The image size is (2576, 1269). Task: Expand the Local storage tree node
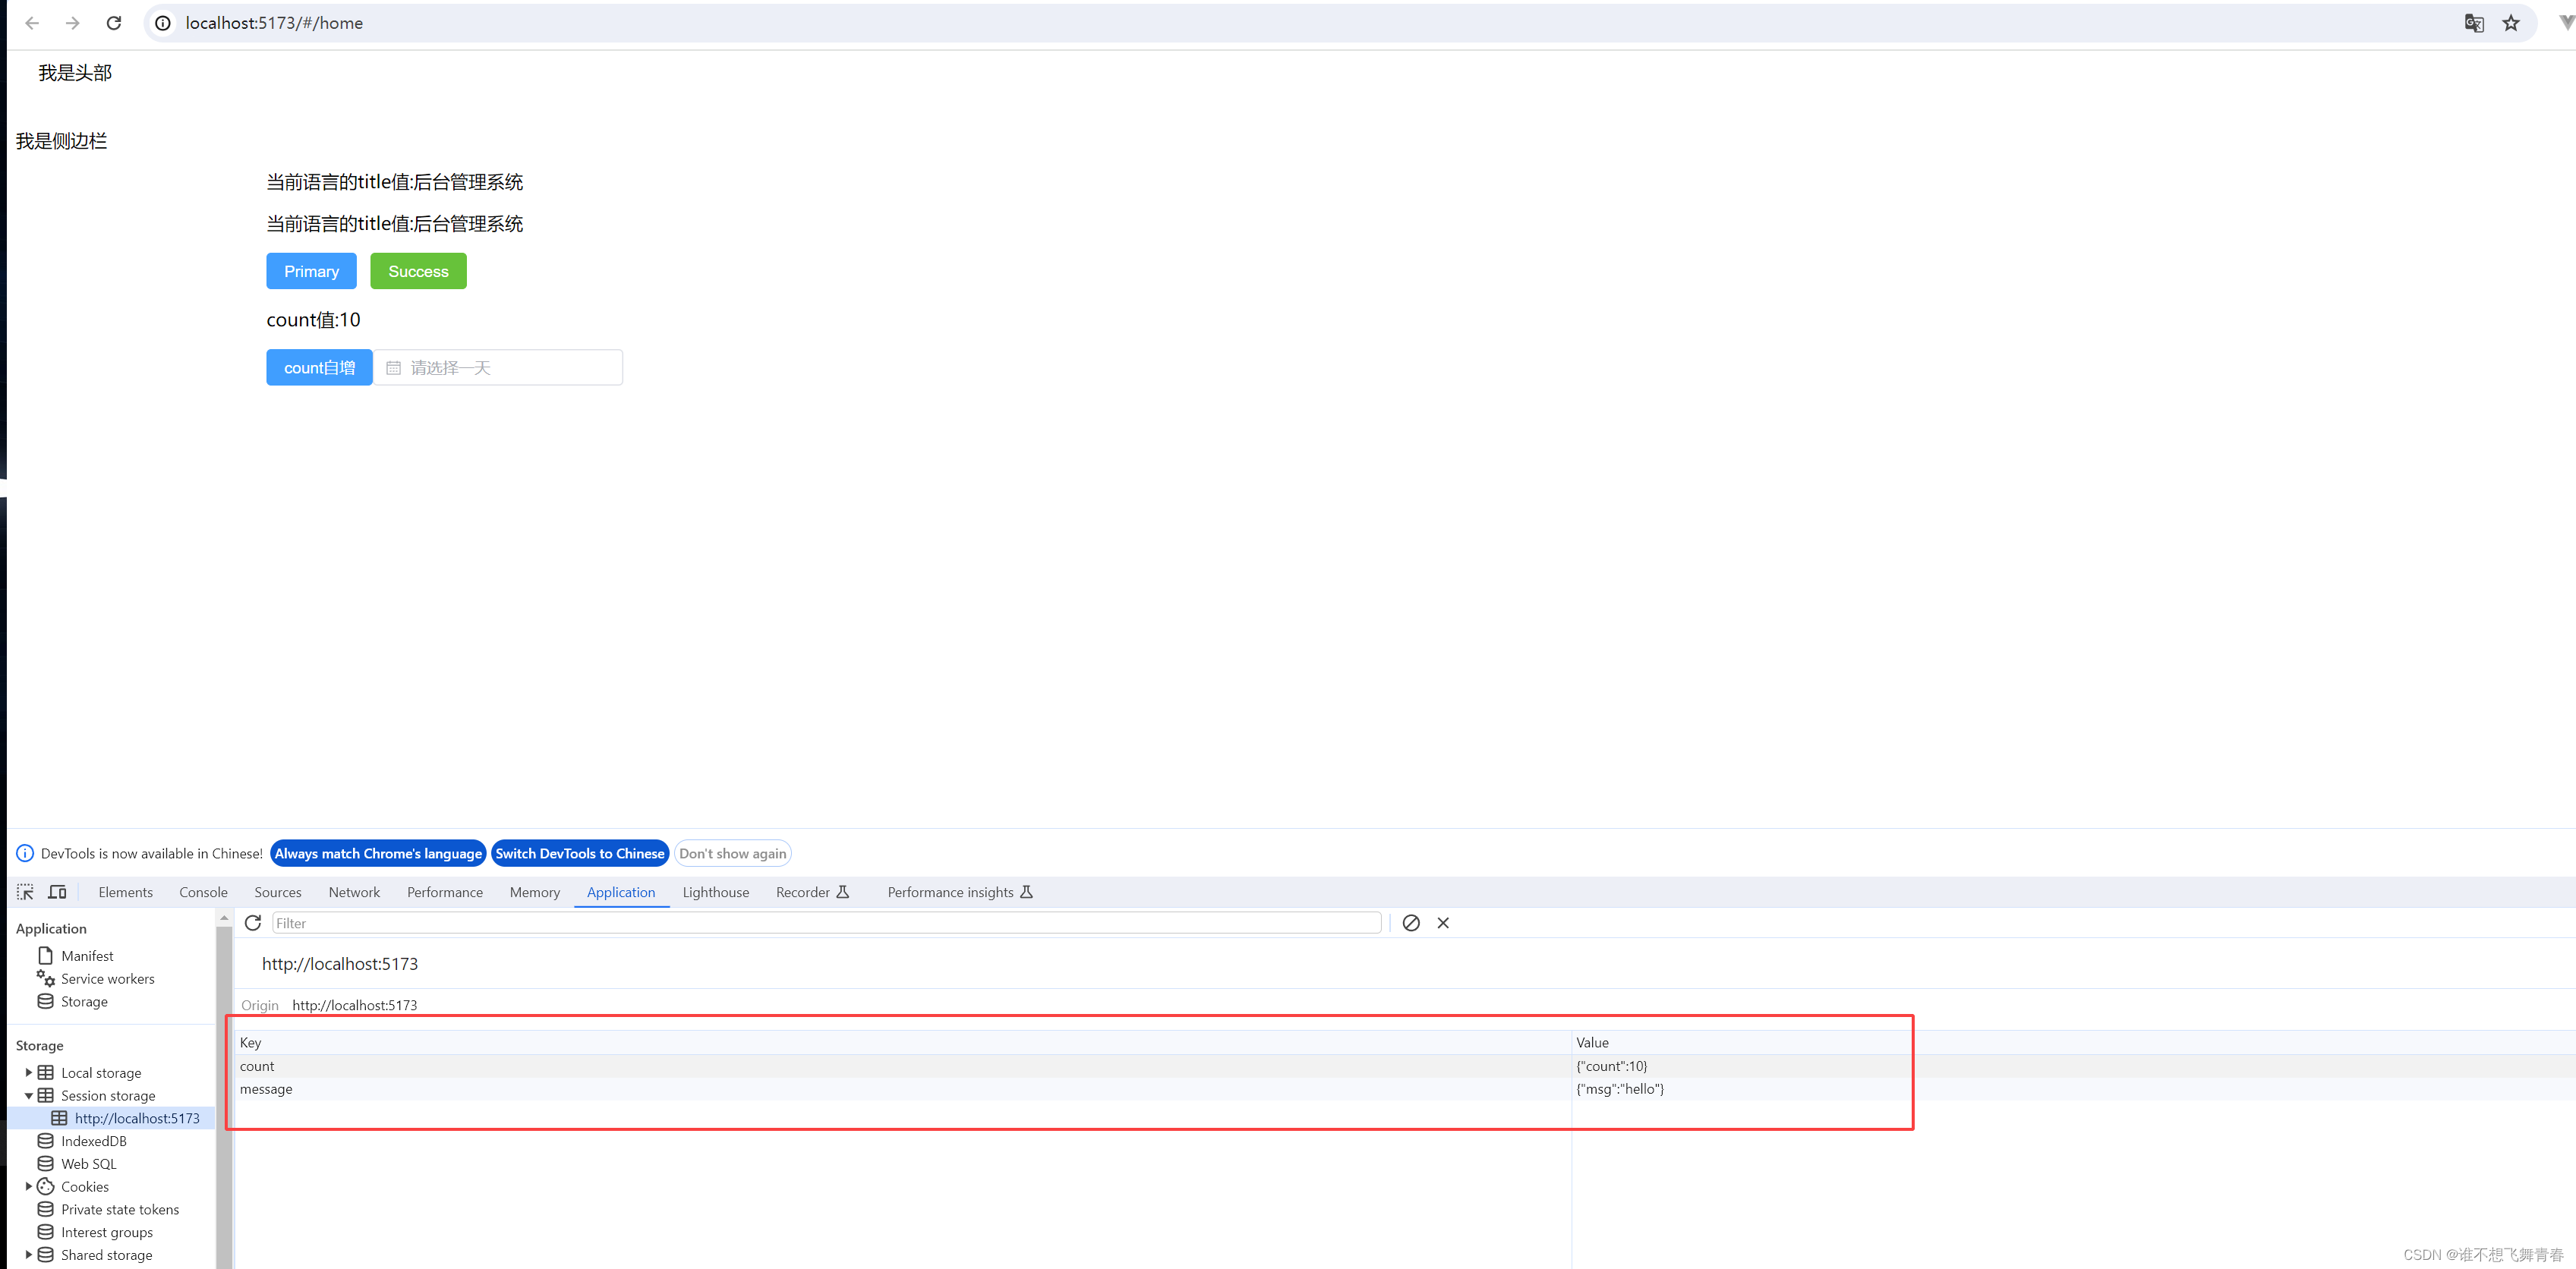(28, 1072)
